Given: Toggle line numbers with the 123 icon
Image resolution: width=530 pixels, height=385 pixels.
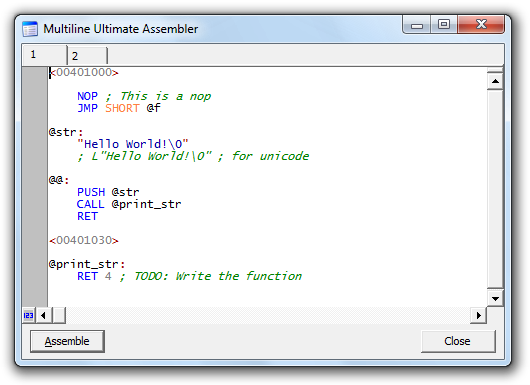Looking at the screenshot, I should [x=28, y=315].
